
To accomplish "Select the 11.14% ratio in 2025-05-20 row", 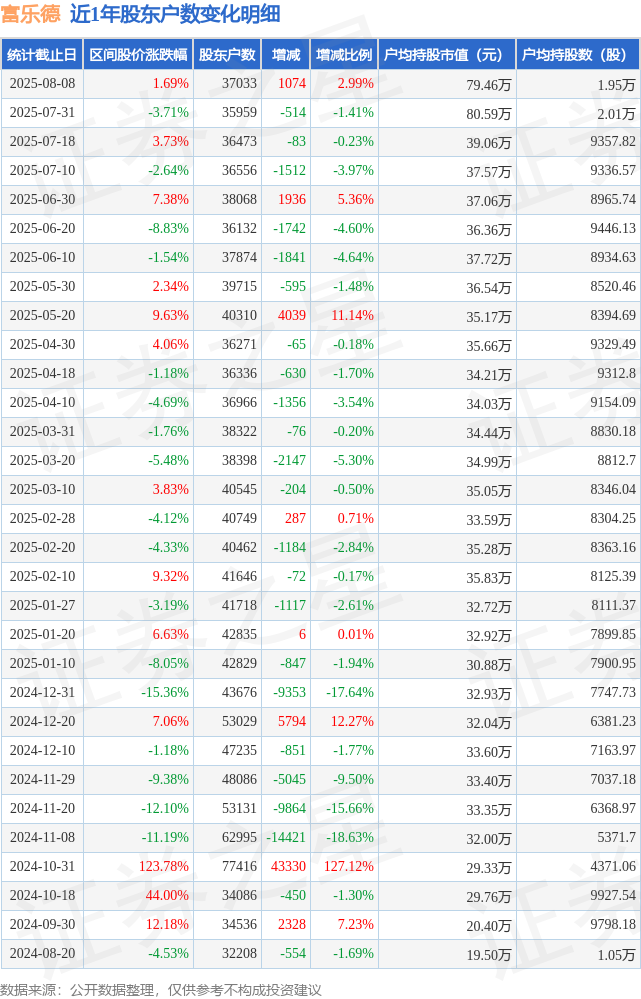I will [x=352, y=315].
